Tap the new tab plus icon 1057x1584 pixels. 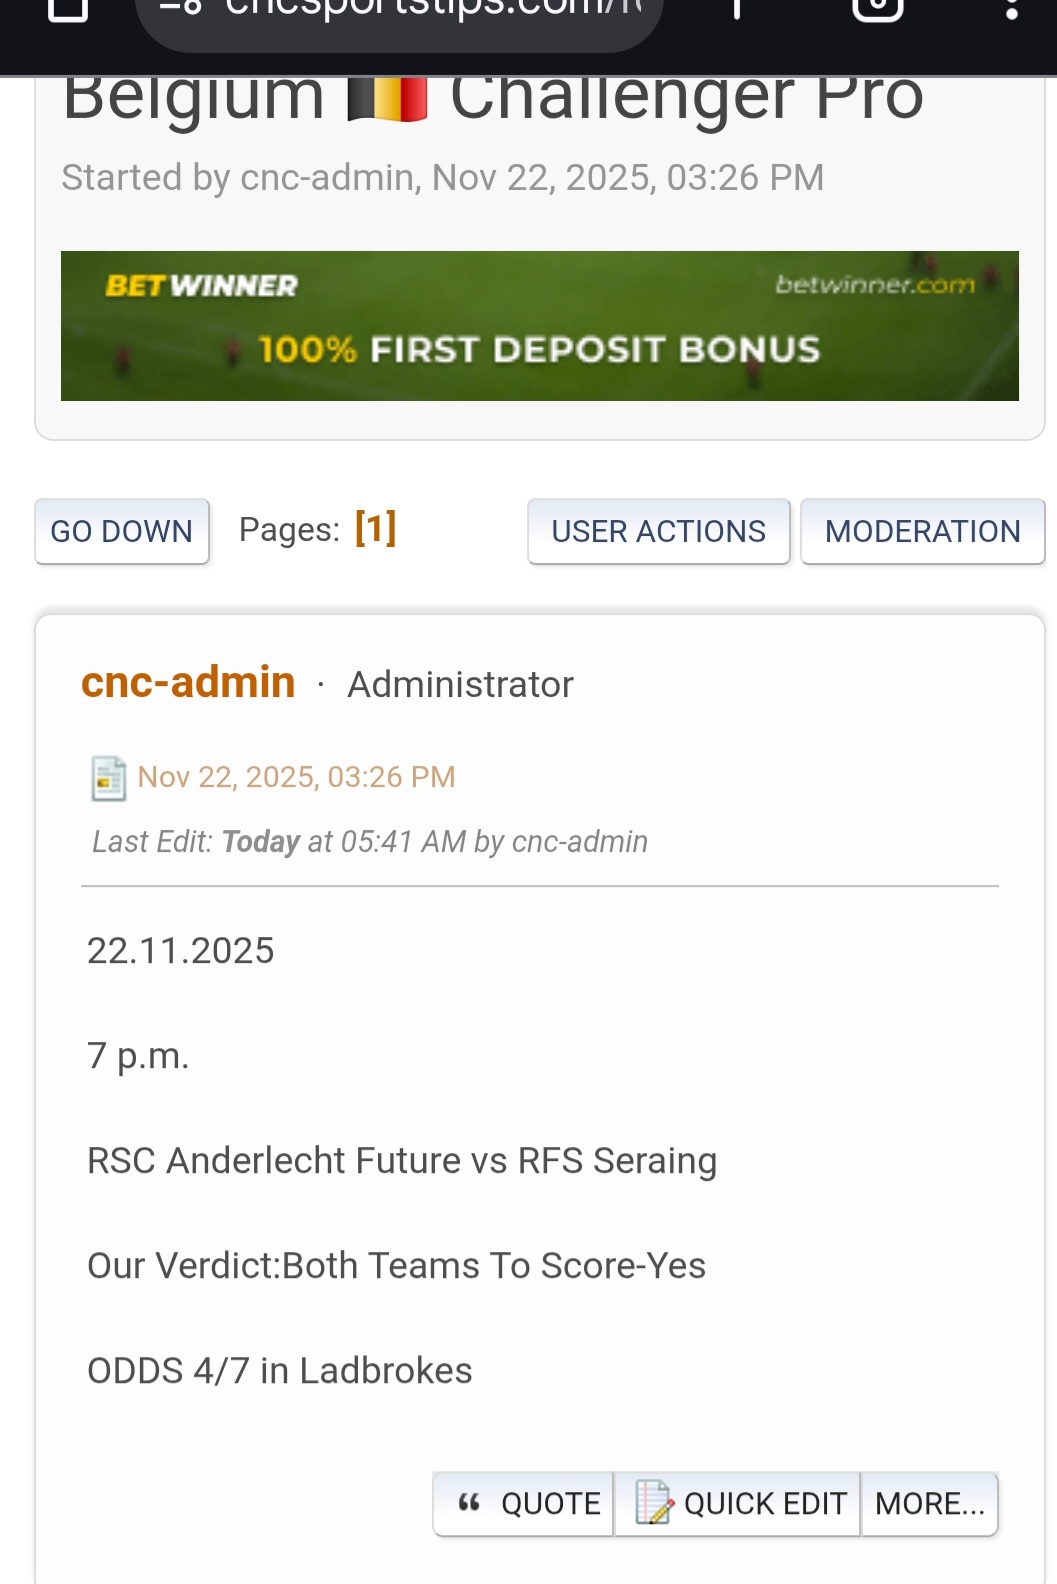click(736, 8)
